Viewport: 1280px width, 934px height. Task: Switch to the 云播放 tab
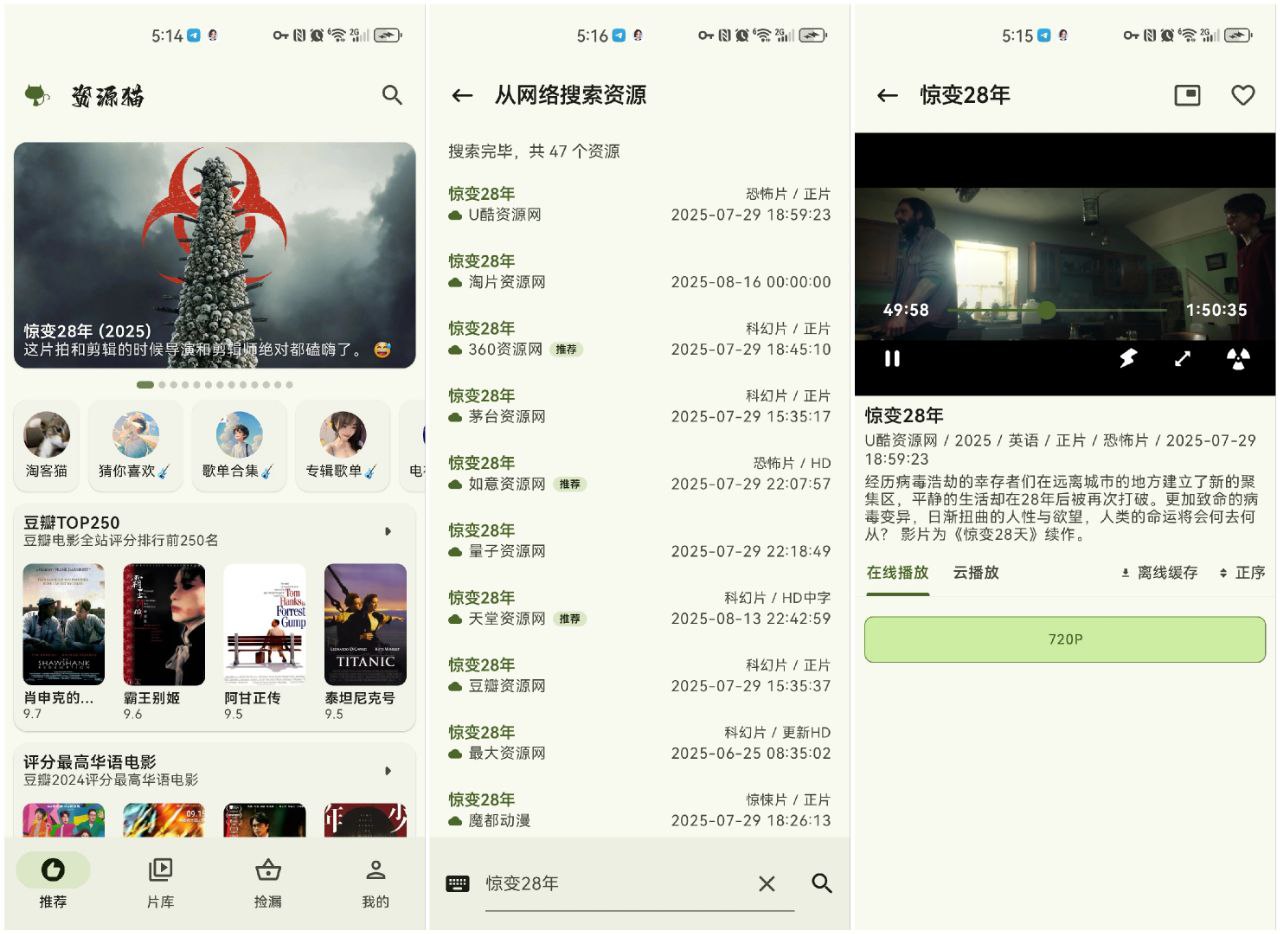pyautogui.click(x=975, y=573)
